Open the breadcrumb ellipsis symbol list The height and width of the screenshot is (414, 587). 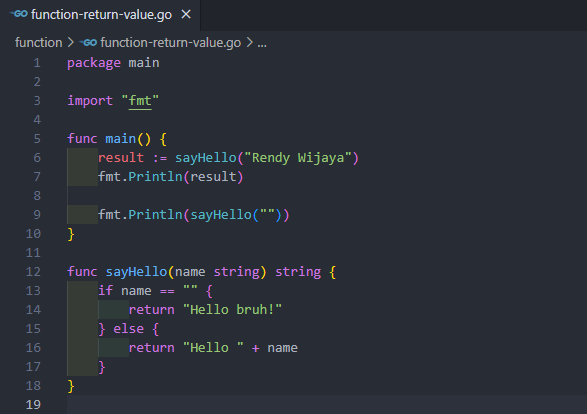(262, 43)
